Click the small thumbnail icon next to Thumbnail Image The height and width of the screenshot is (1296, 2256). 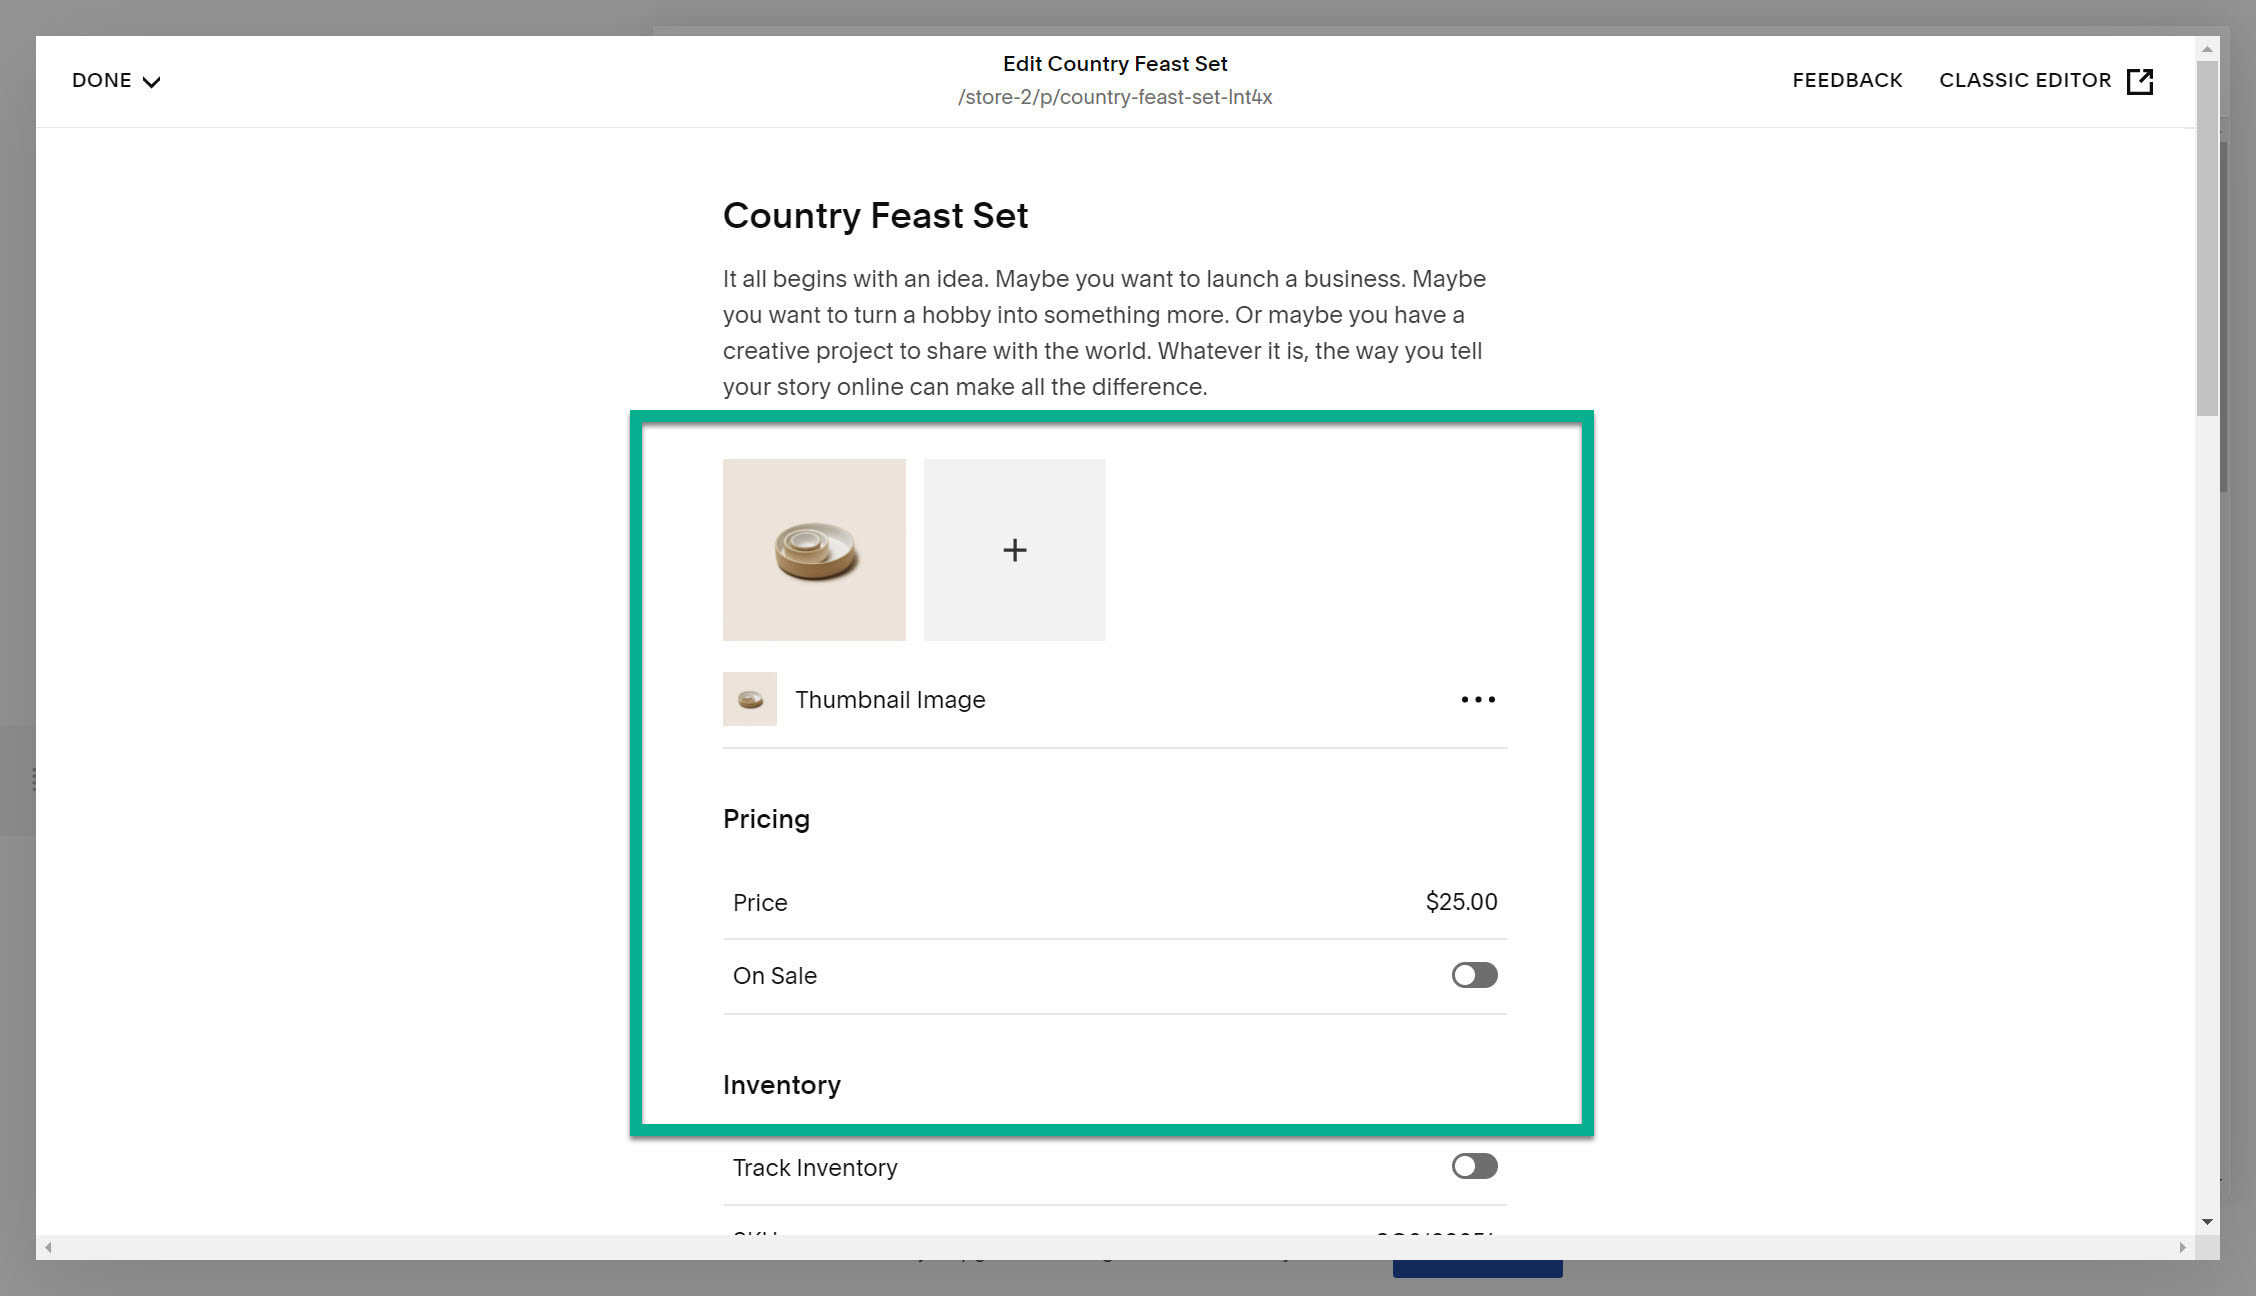pyautogui.click(x=749, y=699)
